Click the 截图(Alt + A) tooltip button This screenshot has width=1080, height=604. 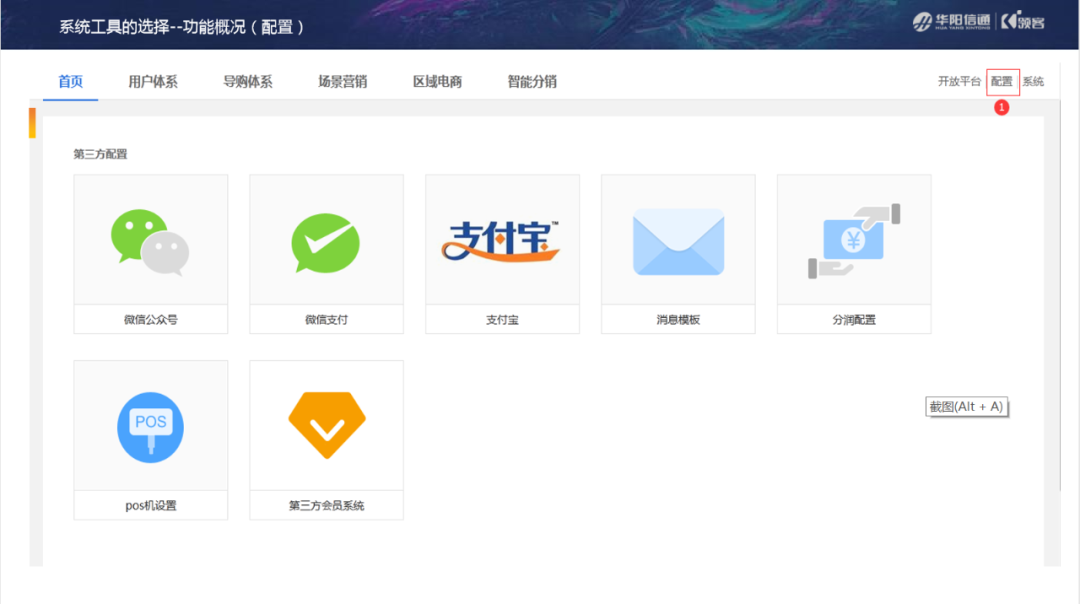click(966, 407)
